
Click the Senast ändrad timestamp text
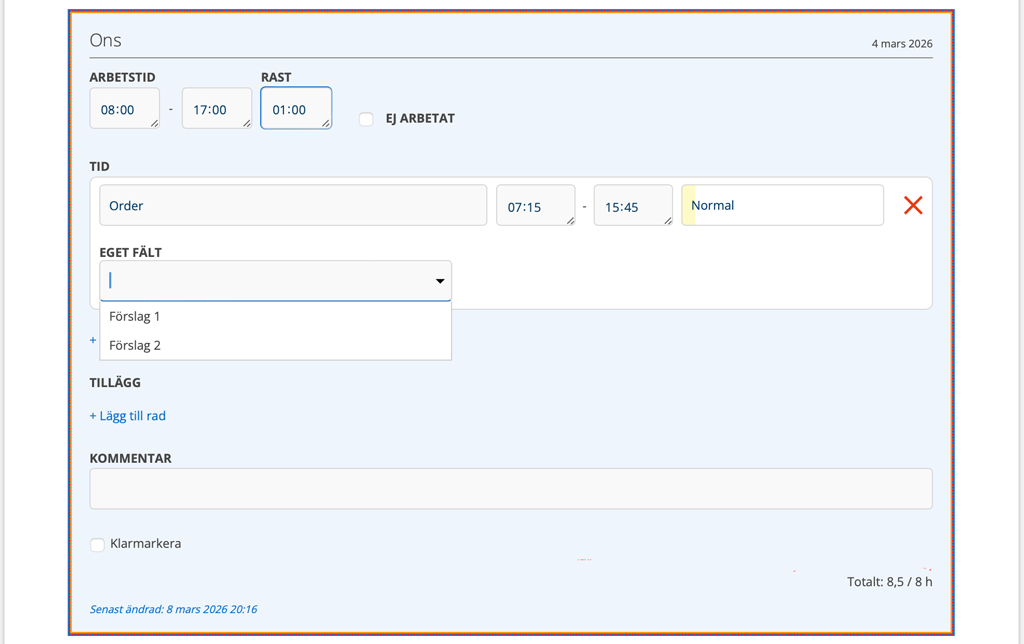click(x=173, y=609)
